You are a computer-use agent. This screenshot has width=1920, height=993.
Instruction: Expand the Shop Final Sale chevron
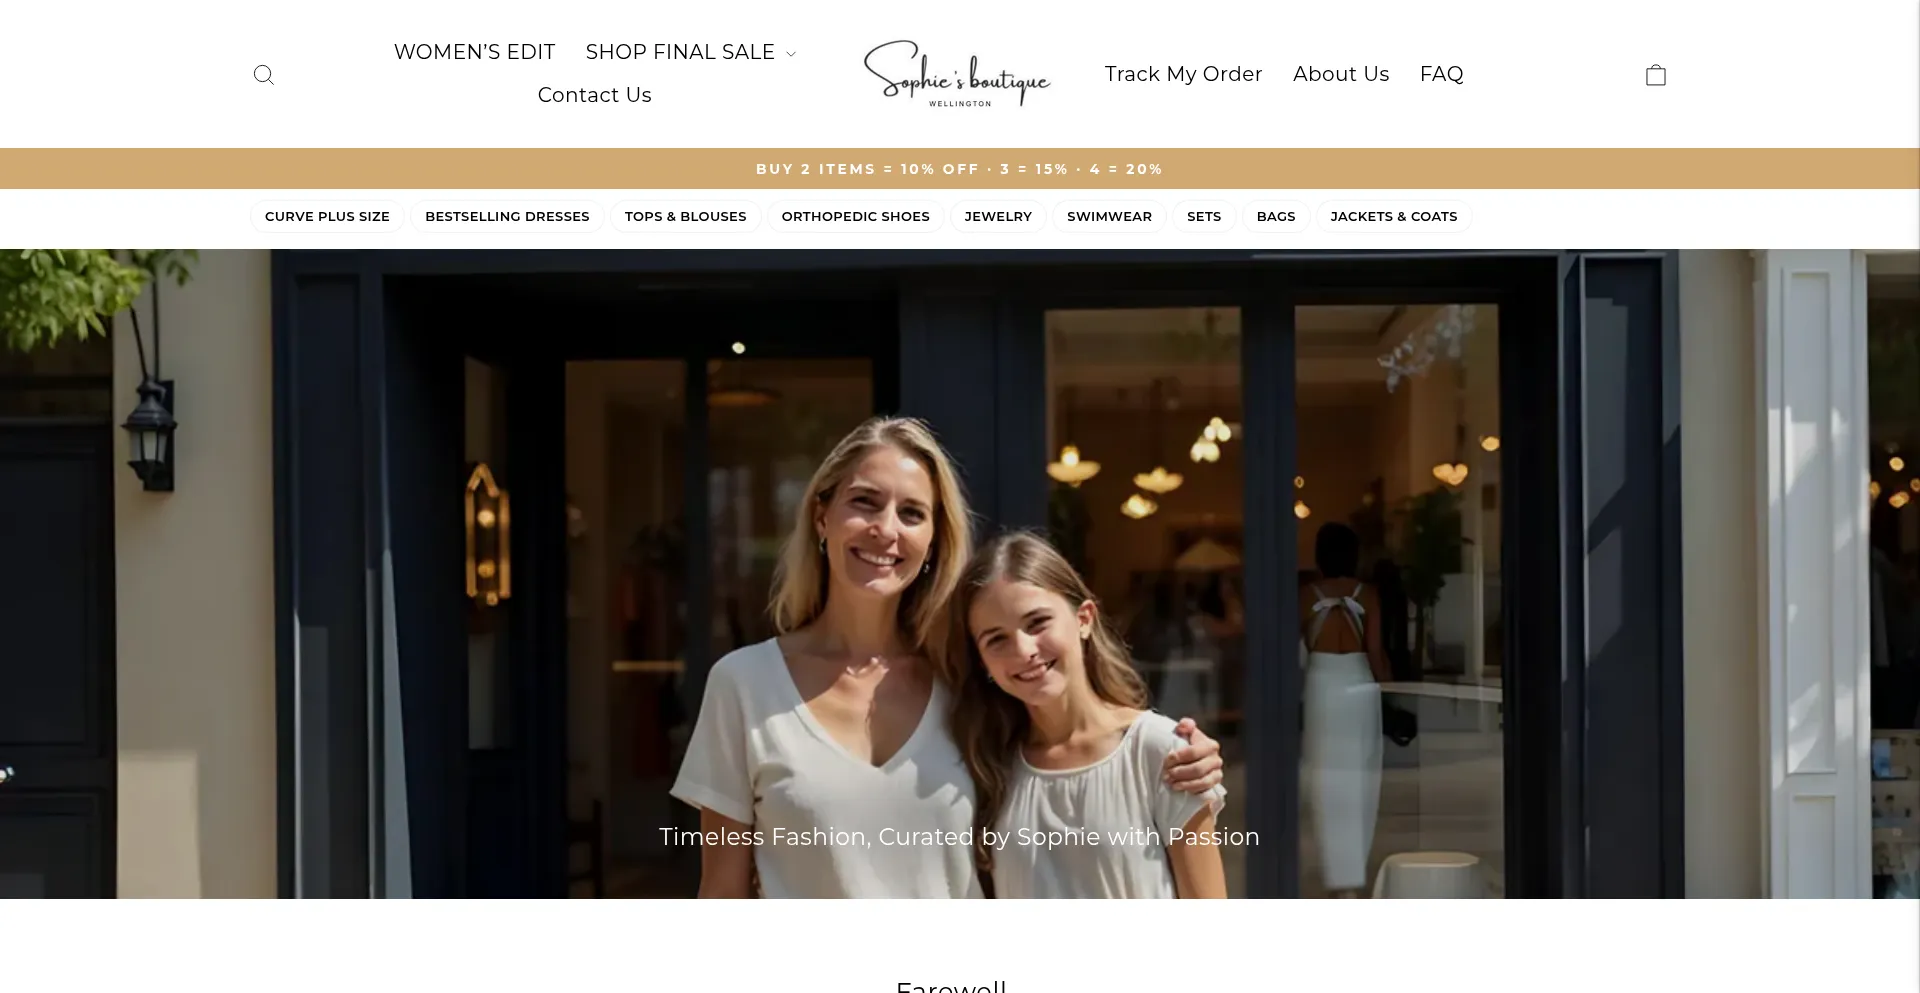[791, 54]
